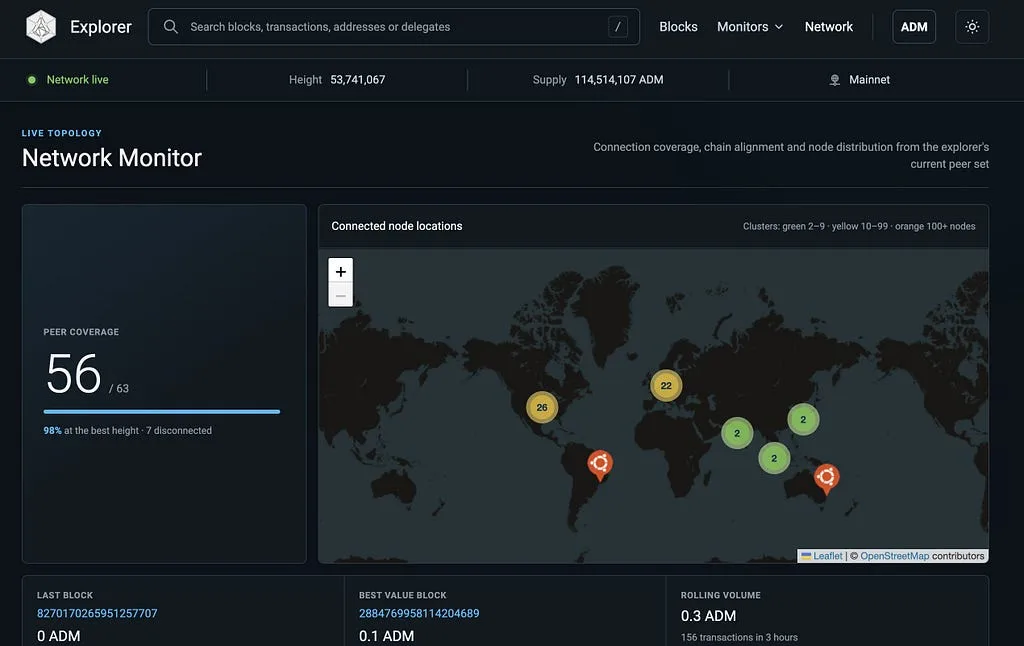Zoom in on the node map
The width and height of the screenshot is (1024, 646).
click(x=340, y=270)
